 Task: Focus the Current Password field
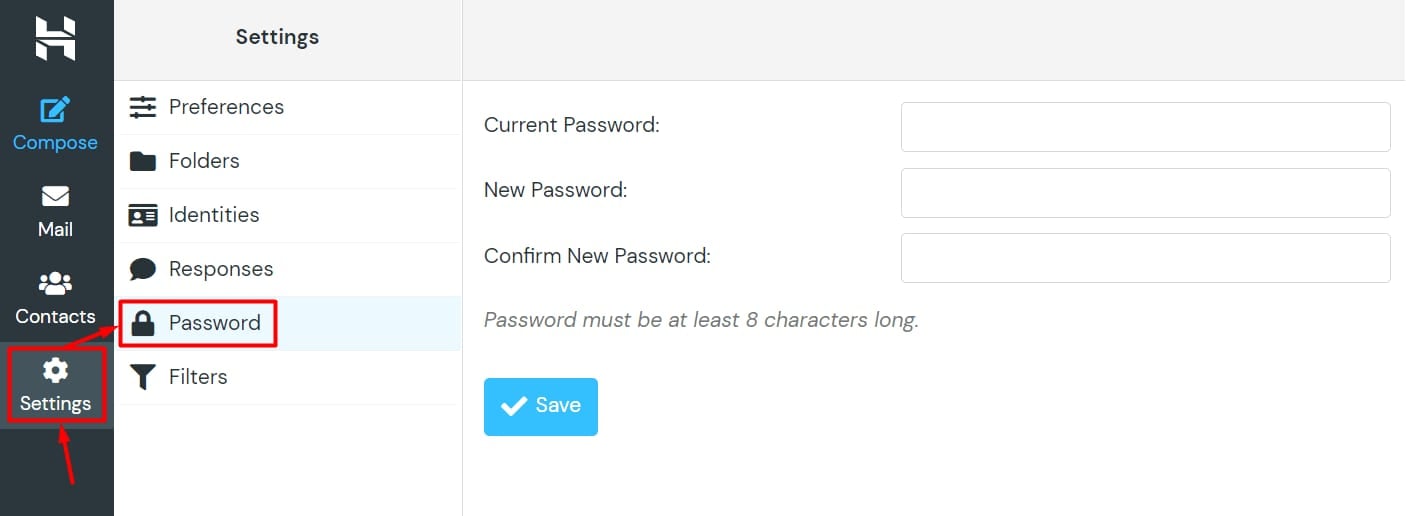tap(1145, 127)
